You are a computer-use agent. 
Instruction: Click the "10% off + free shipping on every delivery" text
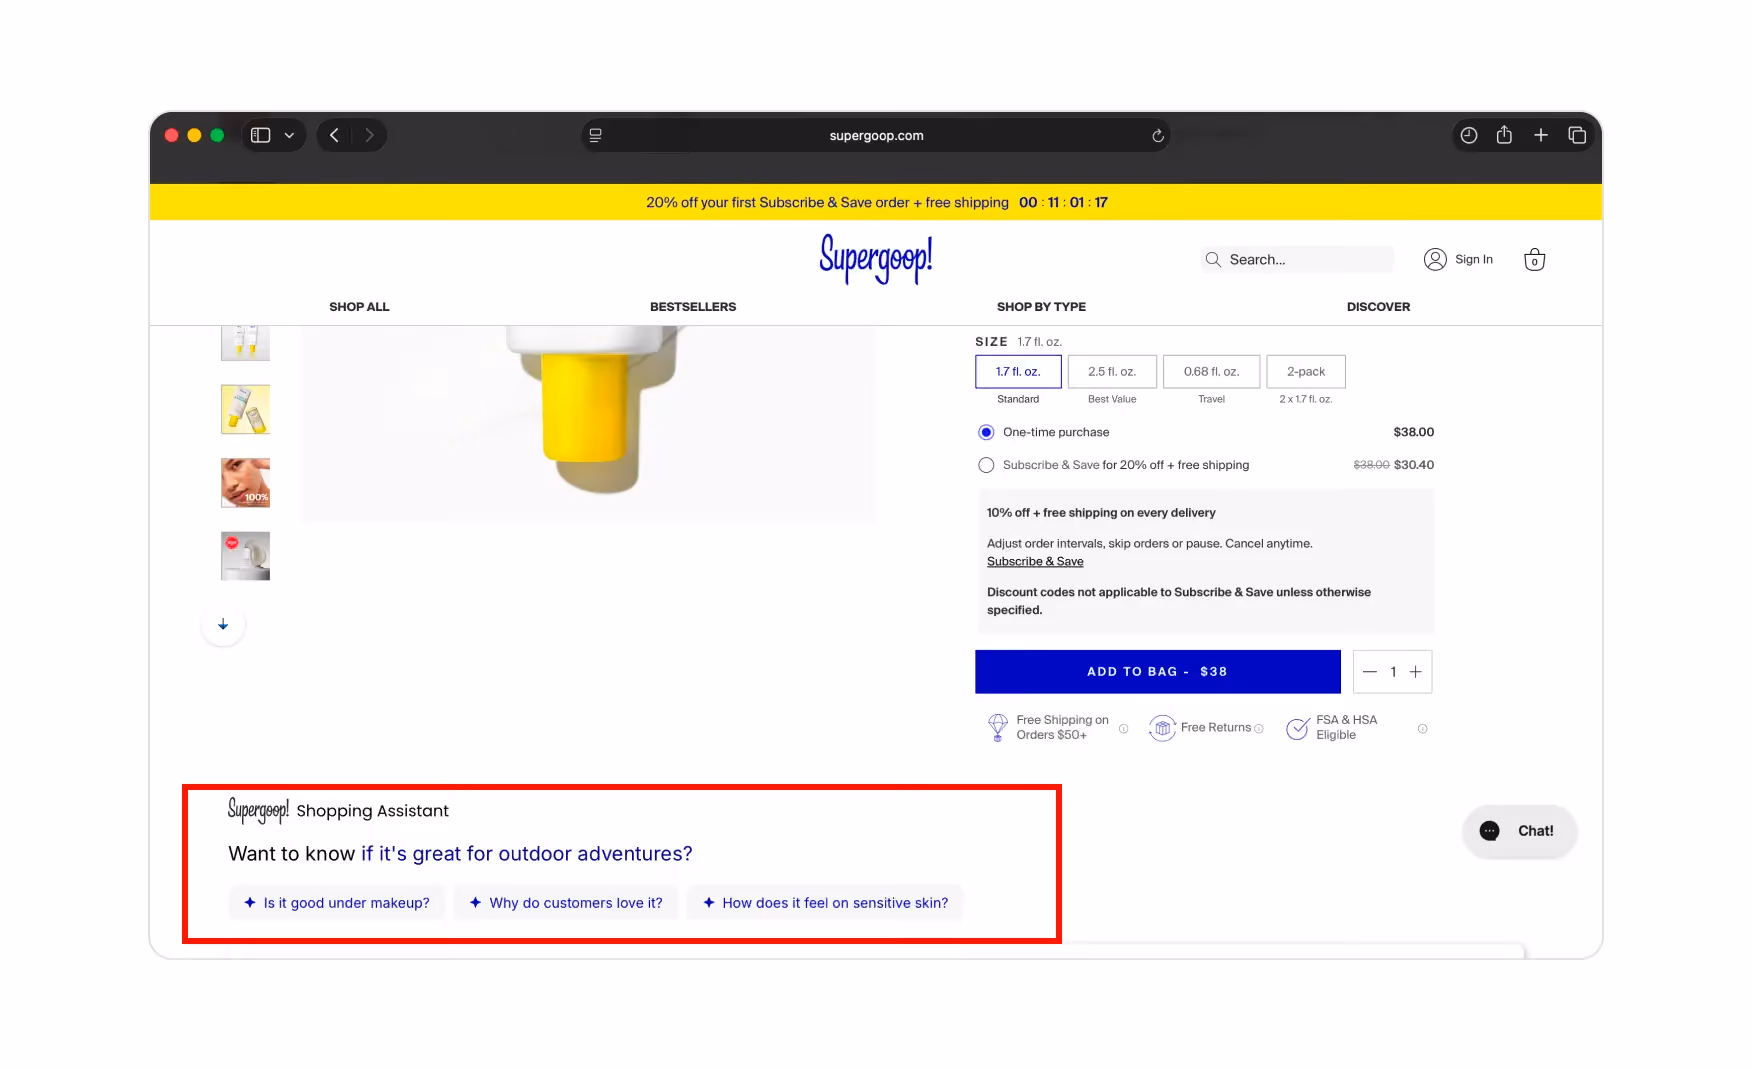click(1101, 513)
